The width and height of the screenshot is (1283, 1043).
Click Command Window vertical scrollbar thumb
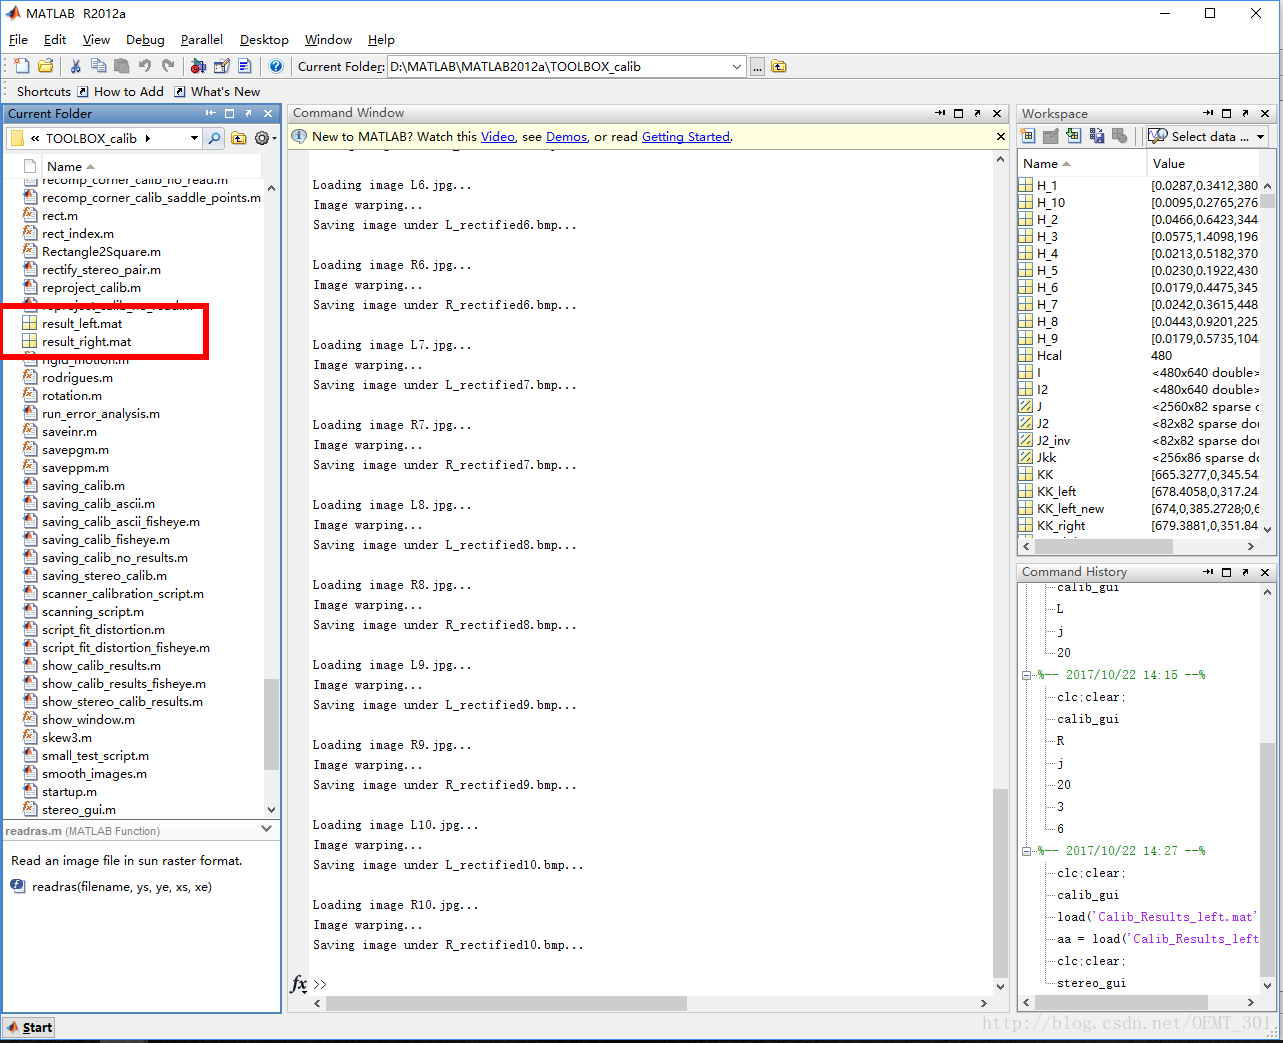[x=1000, y=882]
